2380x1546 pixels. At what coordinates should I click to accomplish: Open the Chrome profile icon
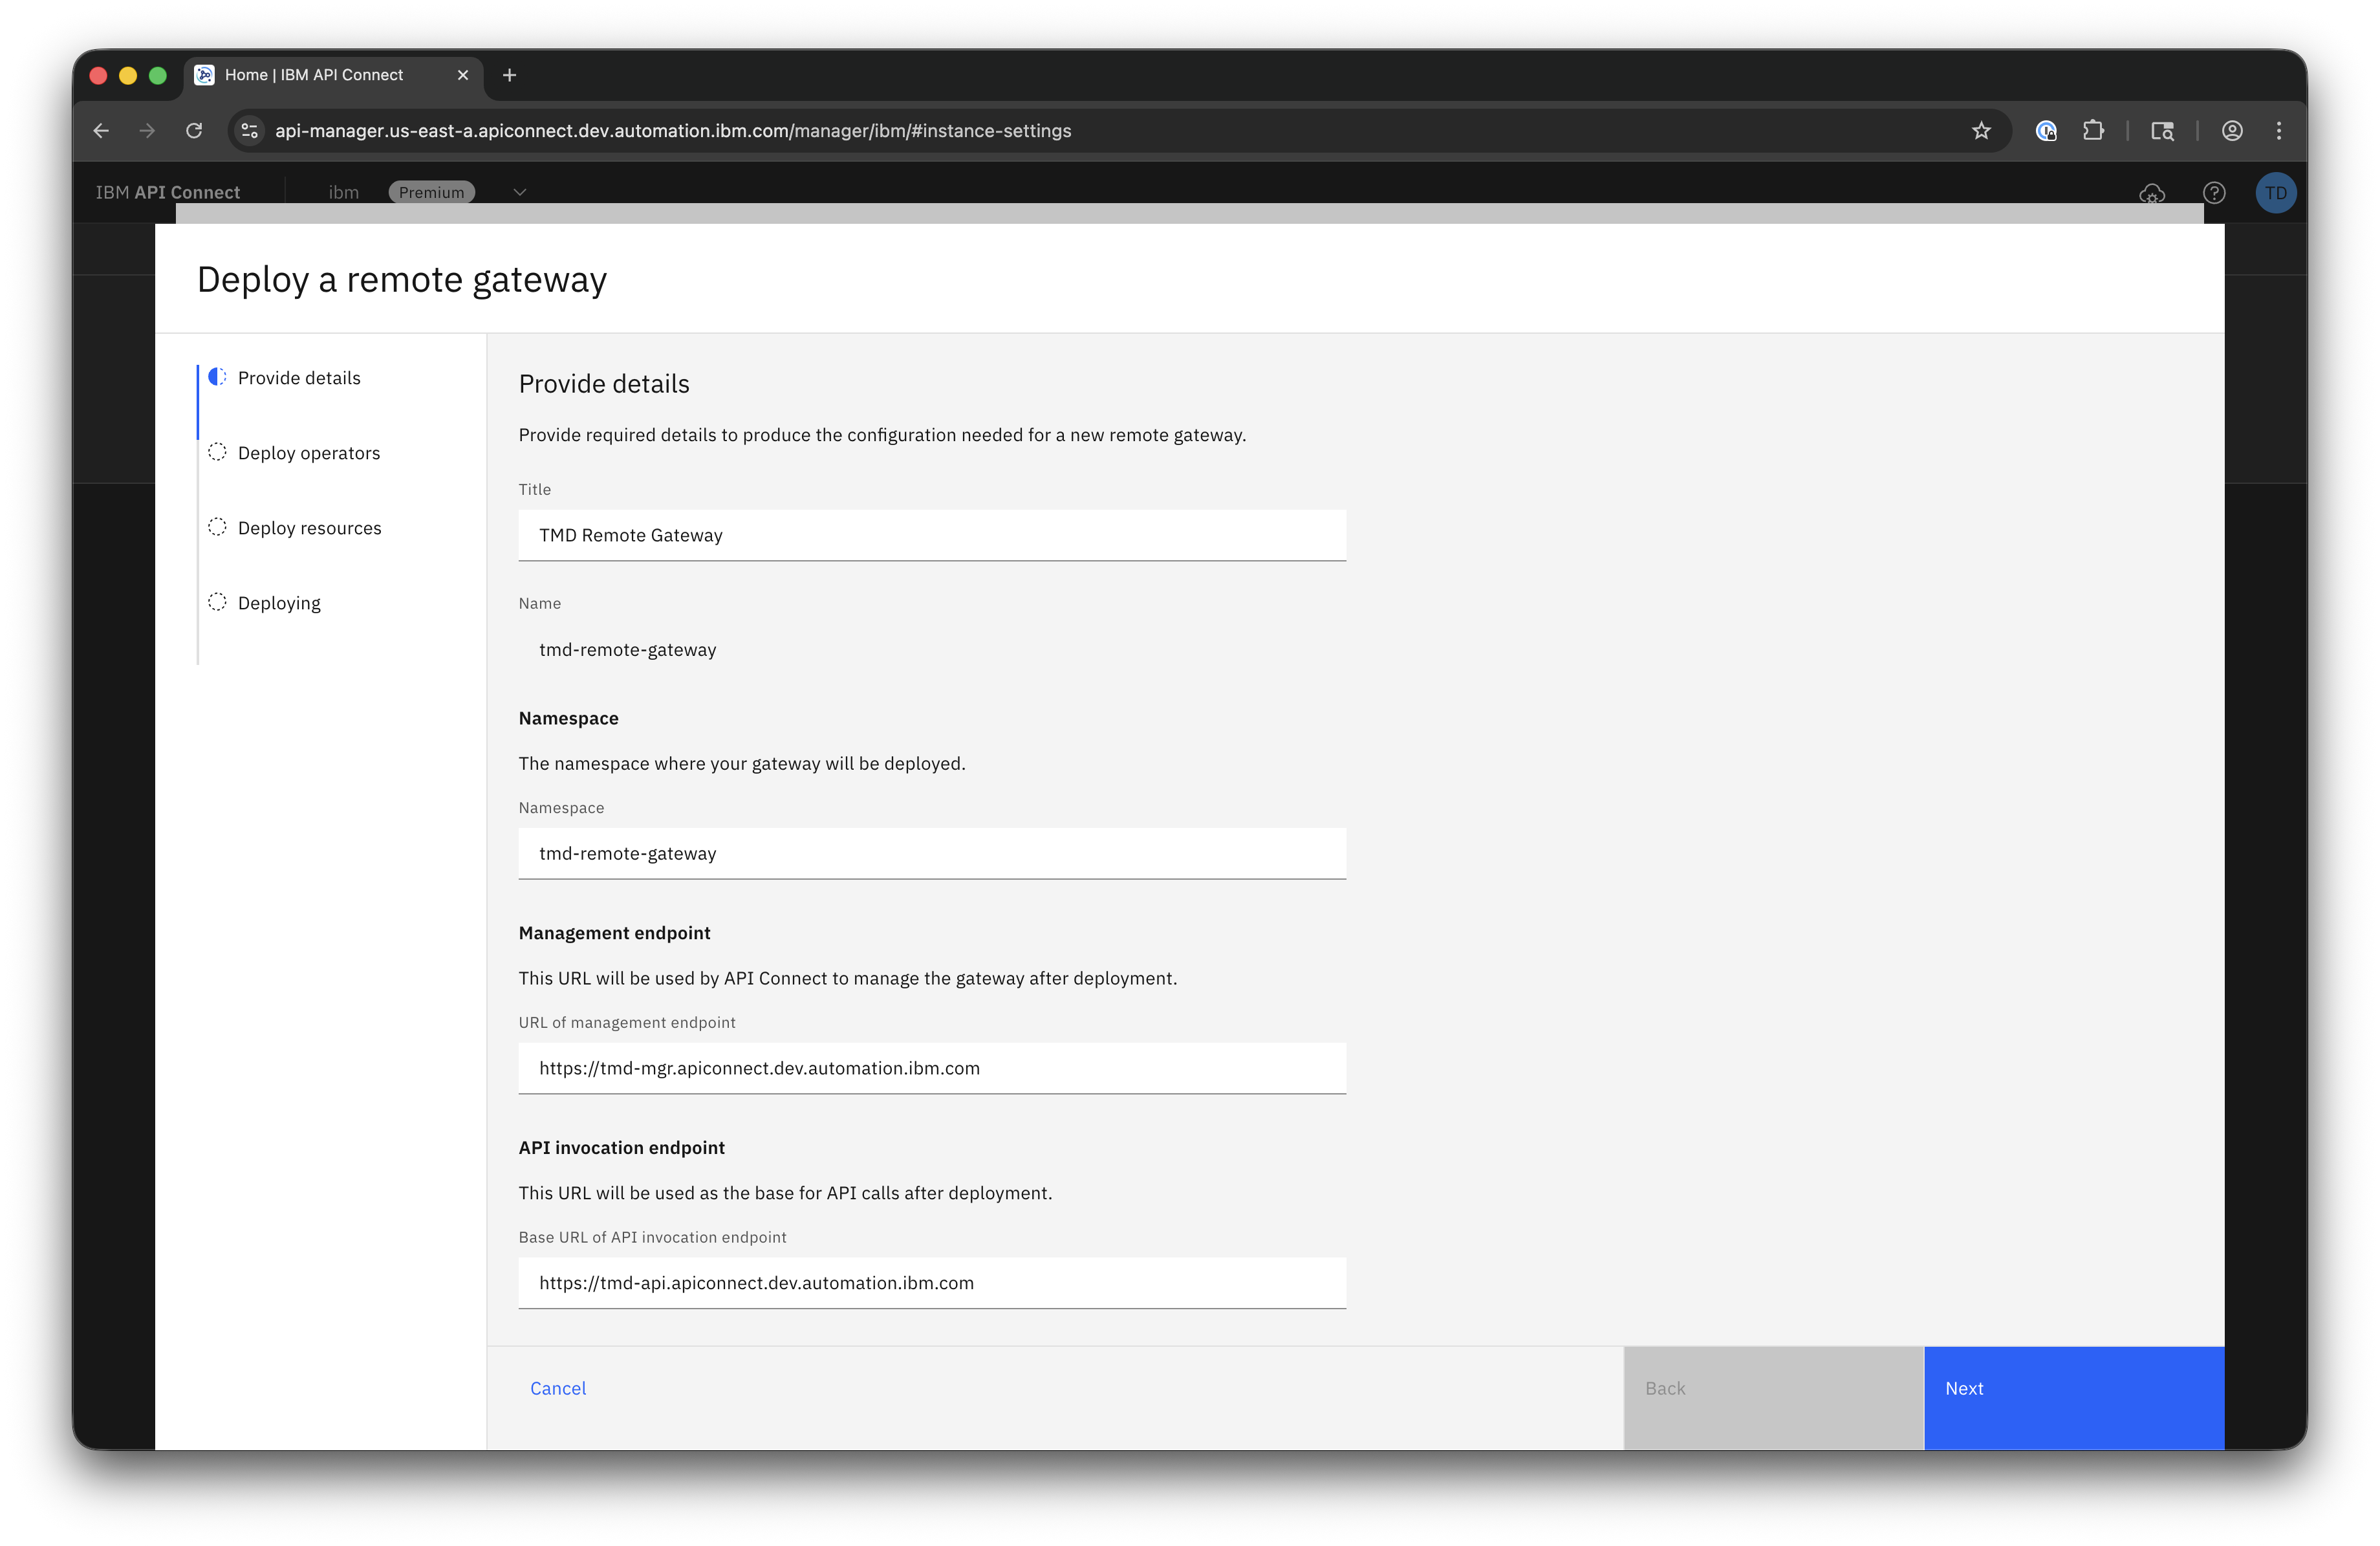[2232, 131]
